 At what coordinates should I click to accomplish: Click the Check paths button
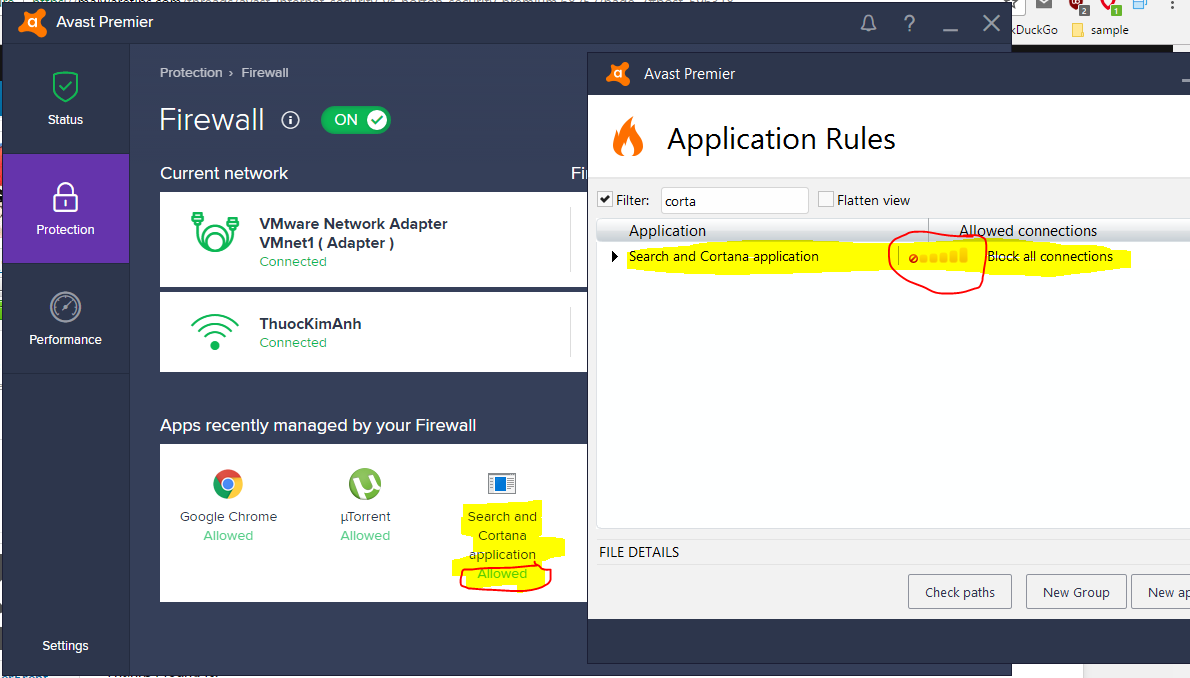pos(959,592)
